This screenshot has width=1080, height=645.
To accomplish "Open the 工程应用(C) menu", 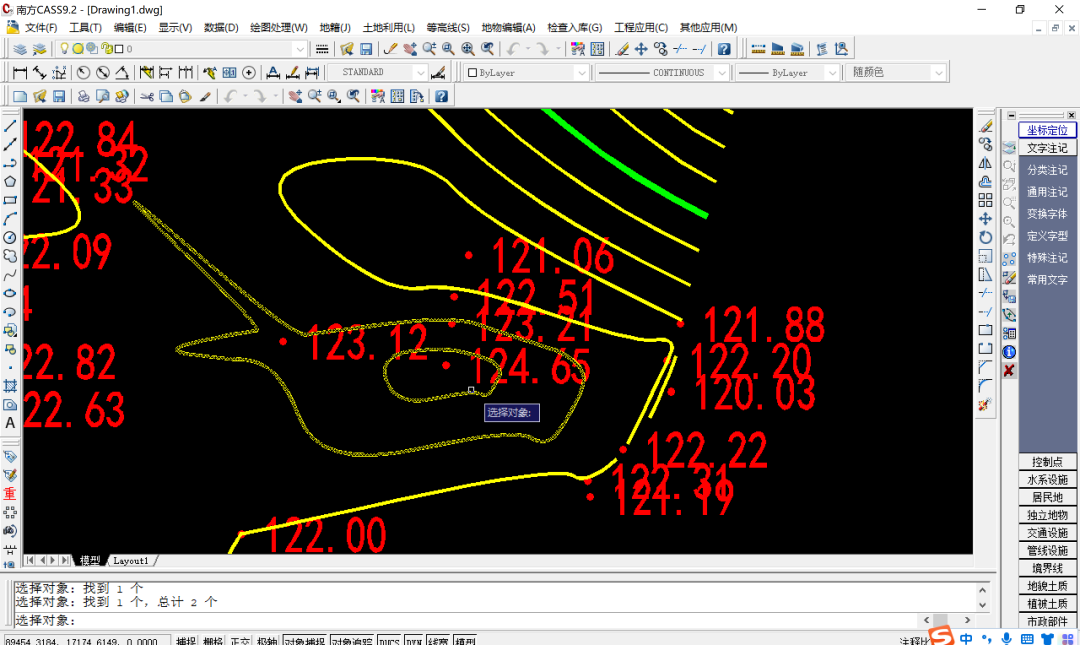I will coord(641,28).
